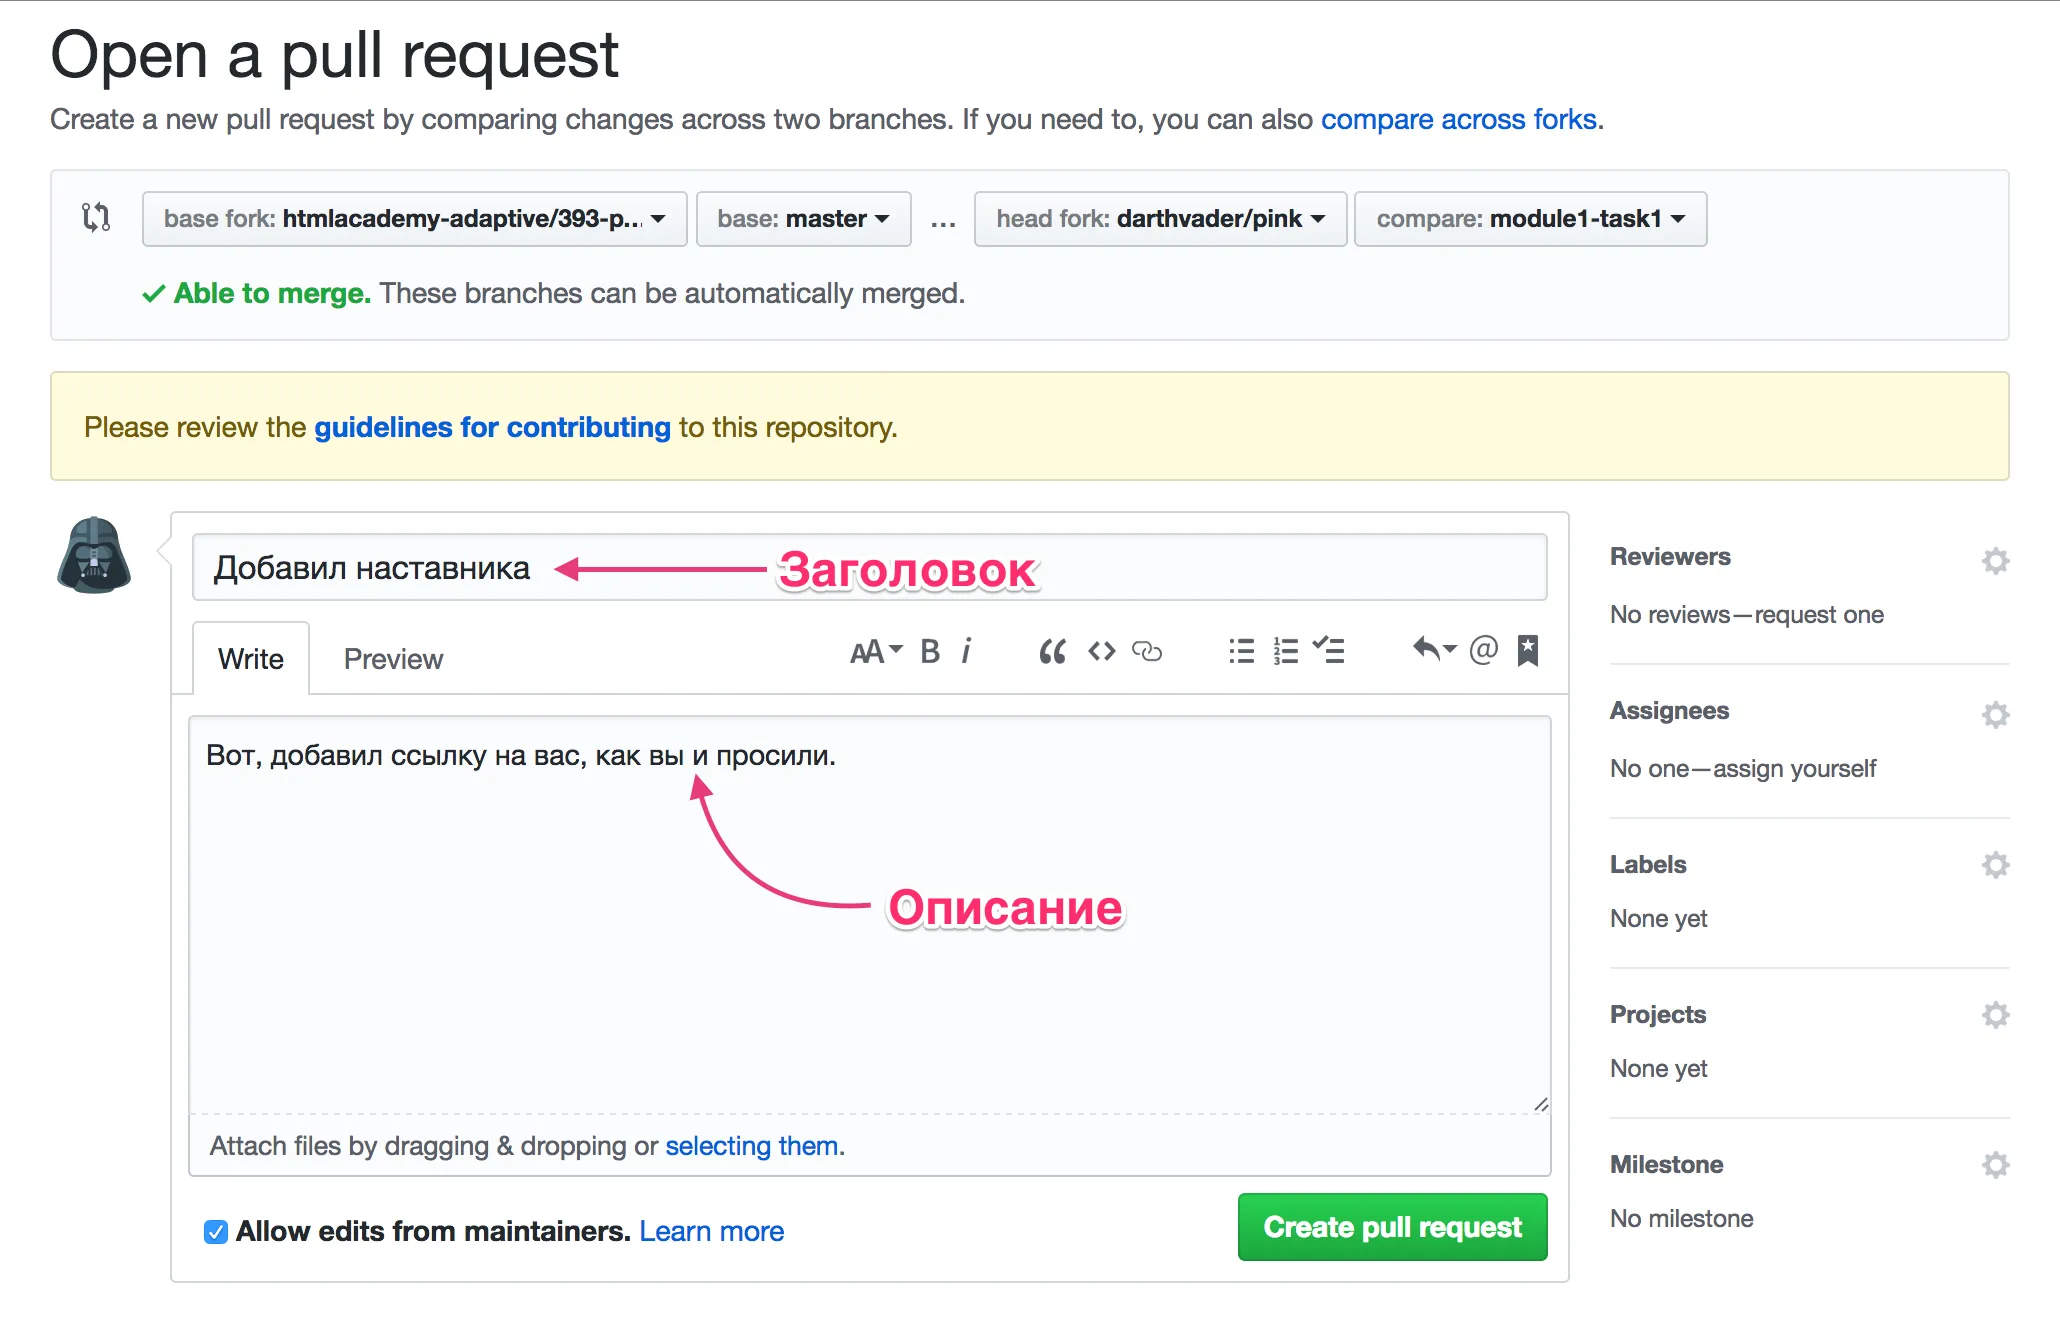Expand the compare branch module1-task1 dropdown
Image resolution: width=2060 pixels, height=1320 pixels.
point(1530,219)
